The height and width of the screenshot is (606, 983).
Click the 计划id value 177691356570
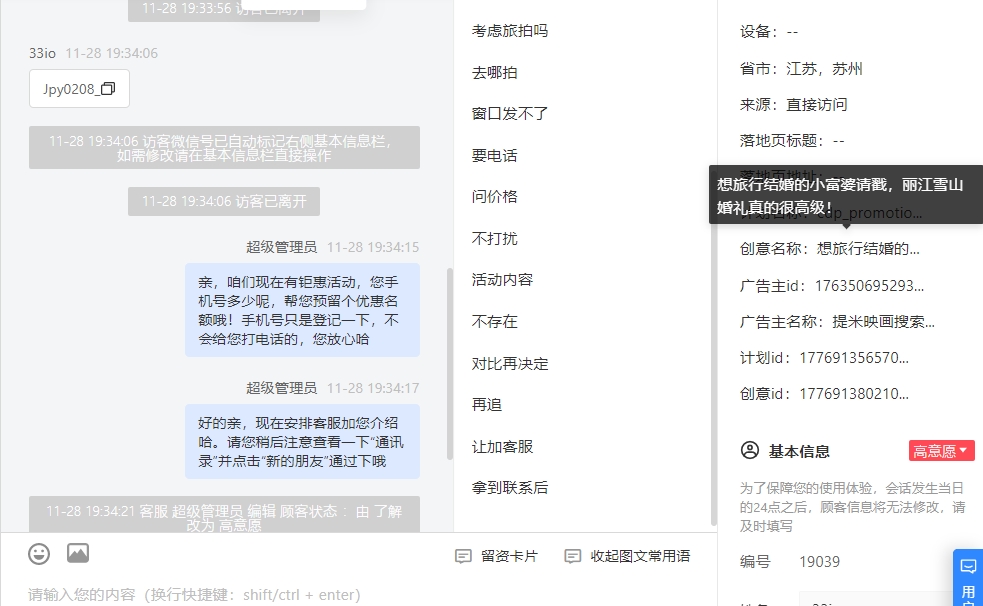point(854,358)
